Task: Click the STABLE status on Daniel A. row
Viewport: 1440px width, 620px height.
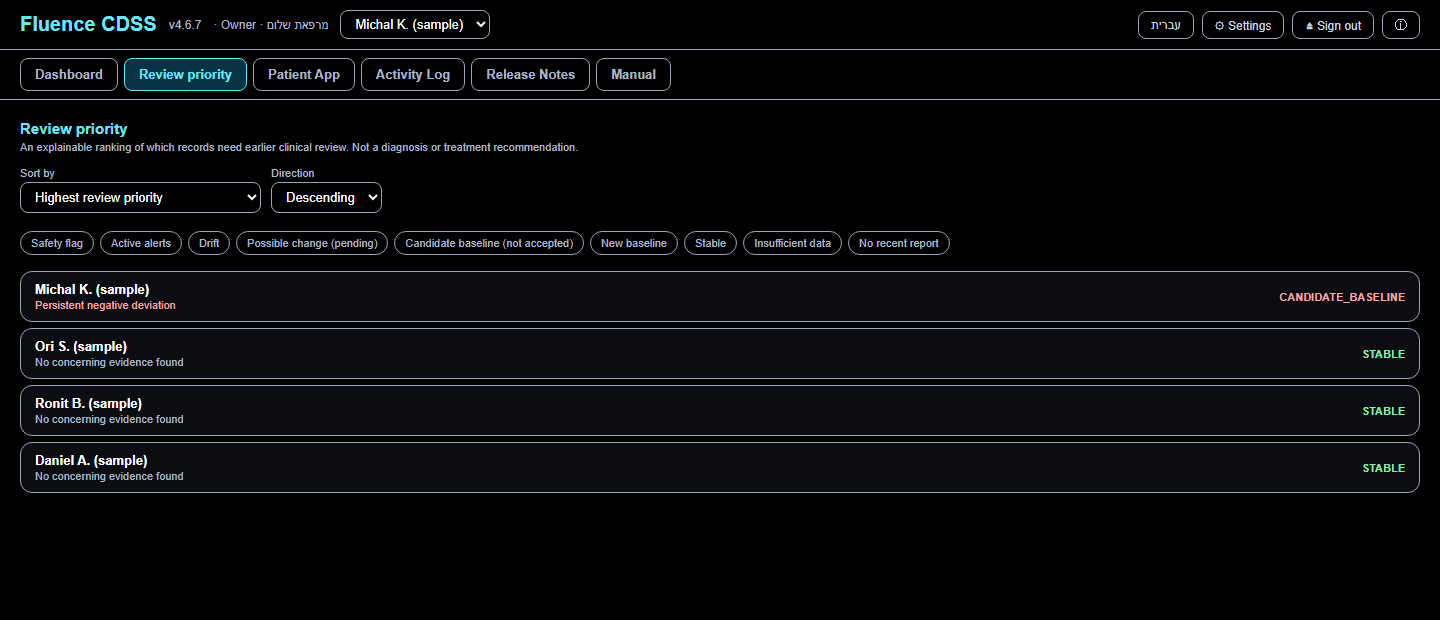Action: pyautogui.click(x=1384, y=468)
